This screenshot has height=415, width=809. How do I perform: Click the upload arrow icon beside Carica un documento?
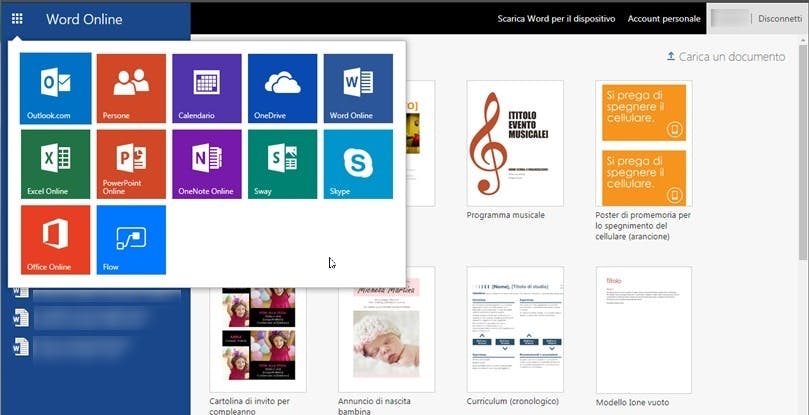(x=671, y=56)
